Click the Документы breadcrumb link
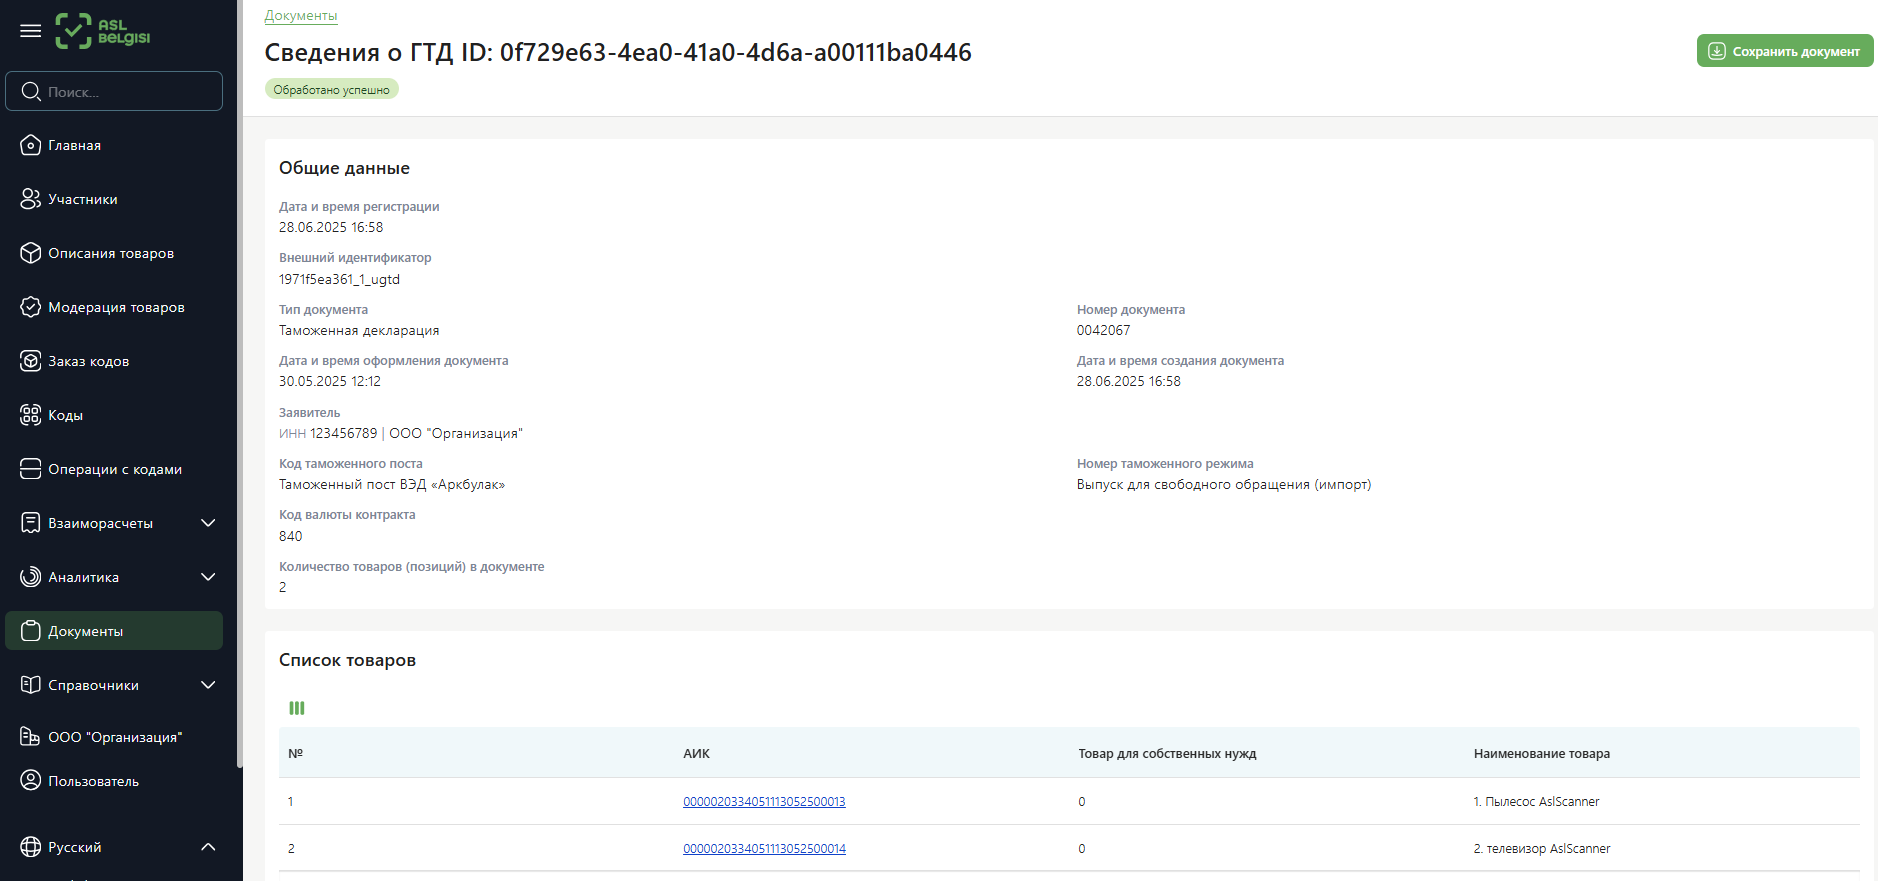The height and width of the screenshot is (881, 1878). (300, 16)
